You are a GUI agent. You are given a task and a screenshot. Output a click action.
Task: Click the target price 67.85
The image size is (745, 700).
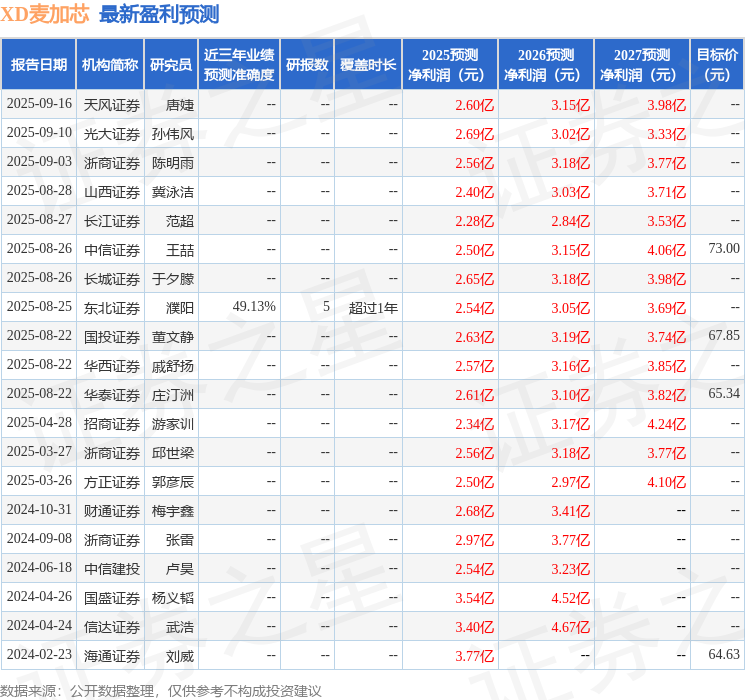(724, 336)
